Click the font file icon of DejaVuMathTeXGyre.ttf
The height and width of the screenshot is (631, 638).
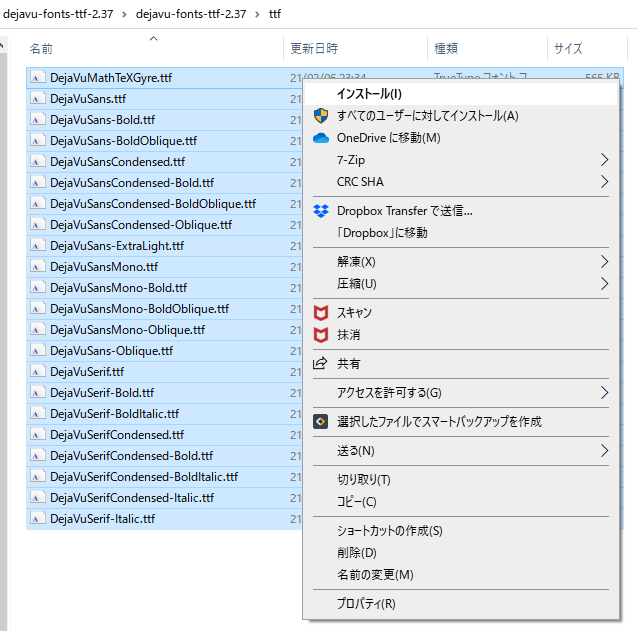pyautogui.click(x=37, y=78)
